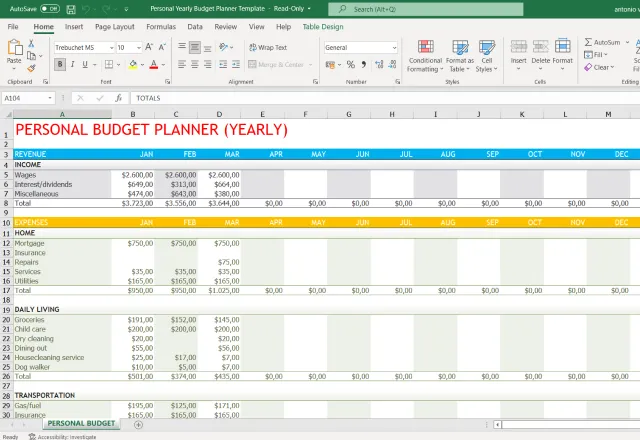Click Format cells button

(x=562, y=55)
